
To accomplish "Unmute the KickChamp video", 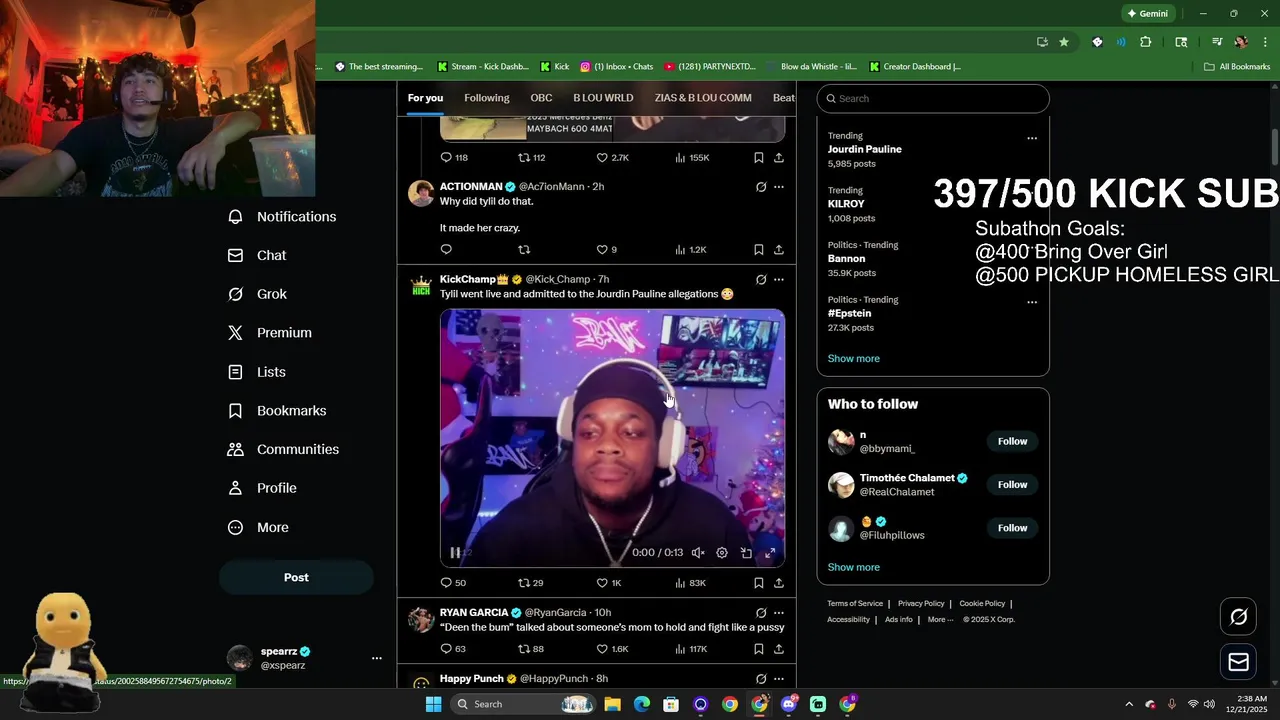I will [x=698, y=553].
